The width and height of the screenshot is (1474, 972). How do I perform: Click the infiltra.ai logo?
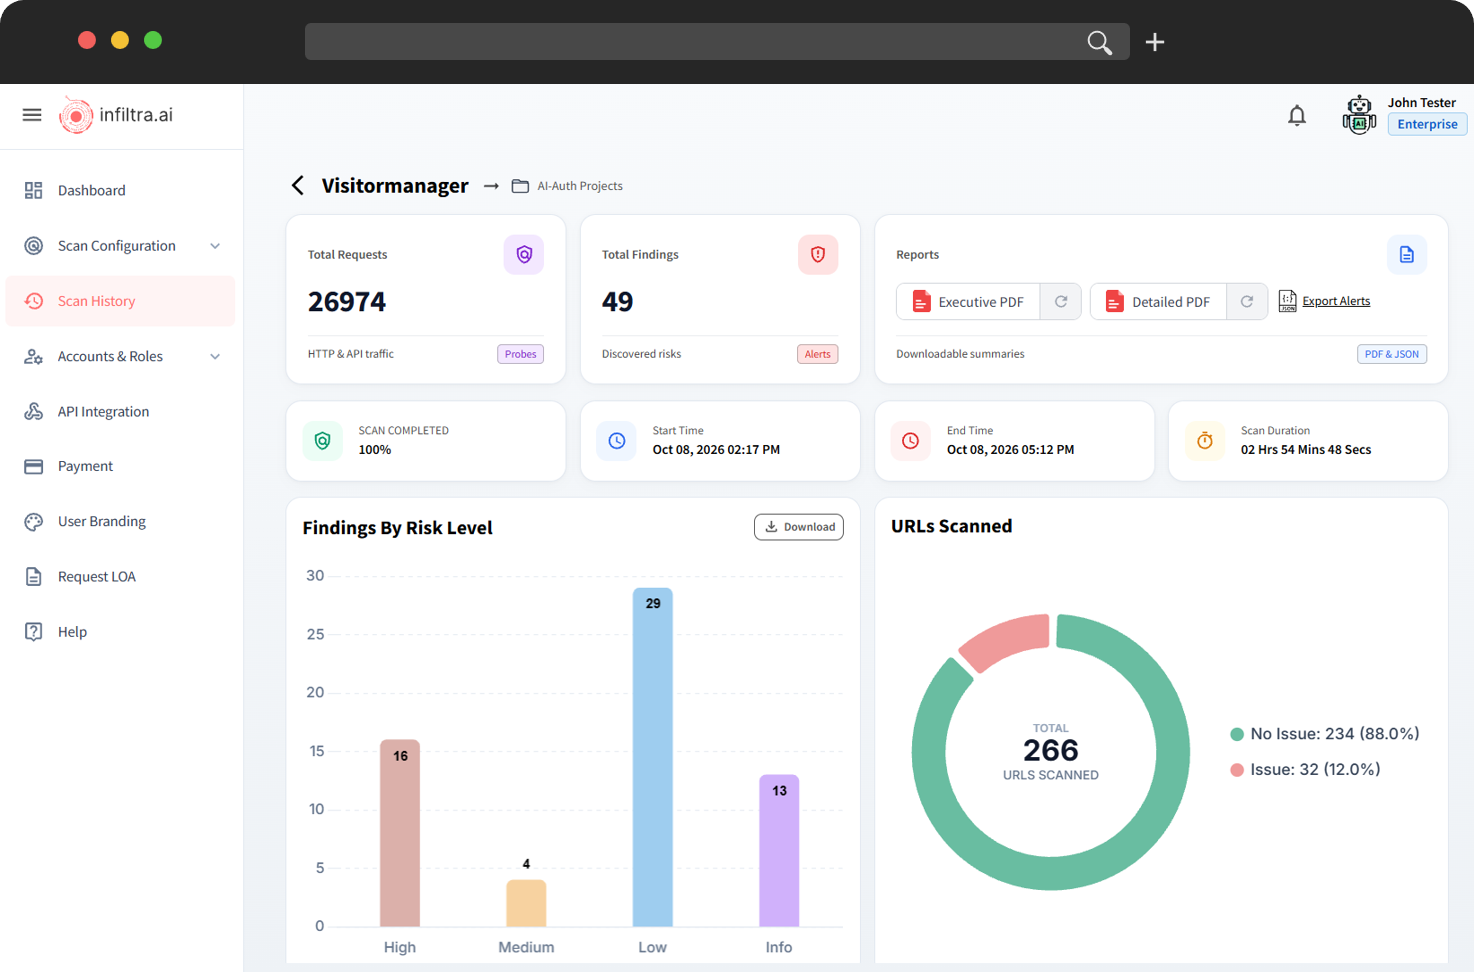coord(116,115)
